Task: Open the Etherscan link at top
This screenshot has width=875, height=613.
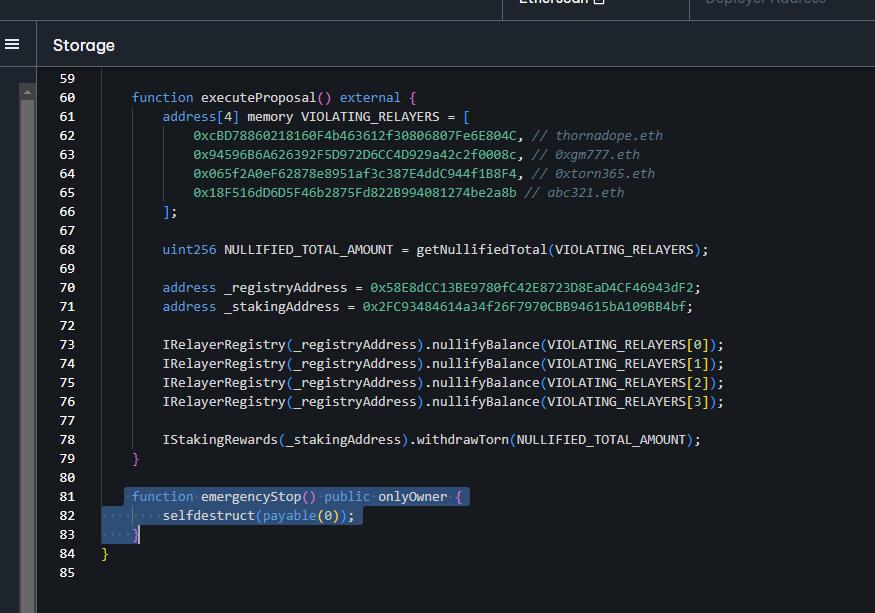Action: click(x=553, y=3)
